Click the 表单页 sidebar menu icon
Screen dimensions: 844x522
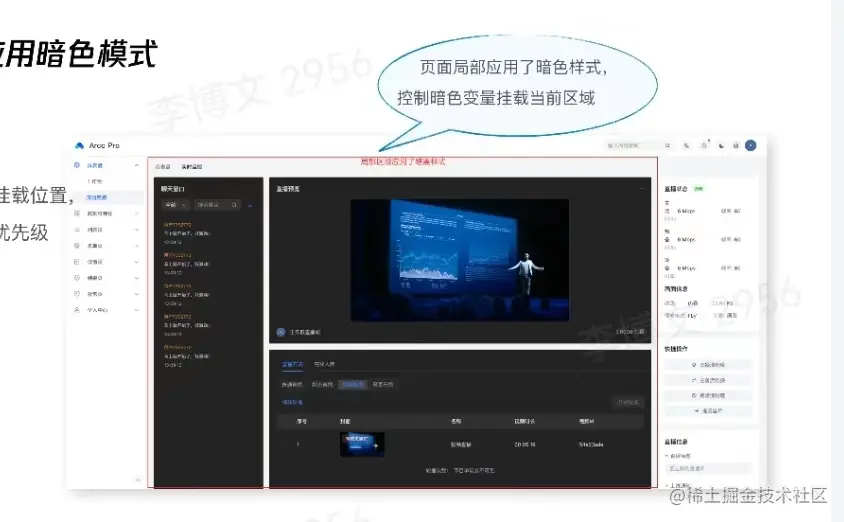[x=77, y=246]
